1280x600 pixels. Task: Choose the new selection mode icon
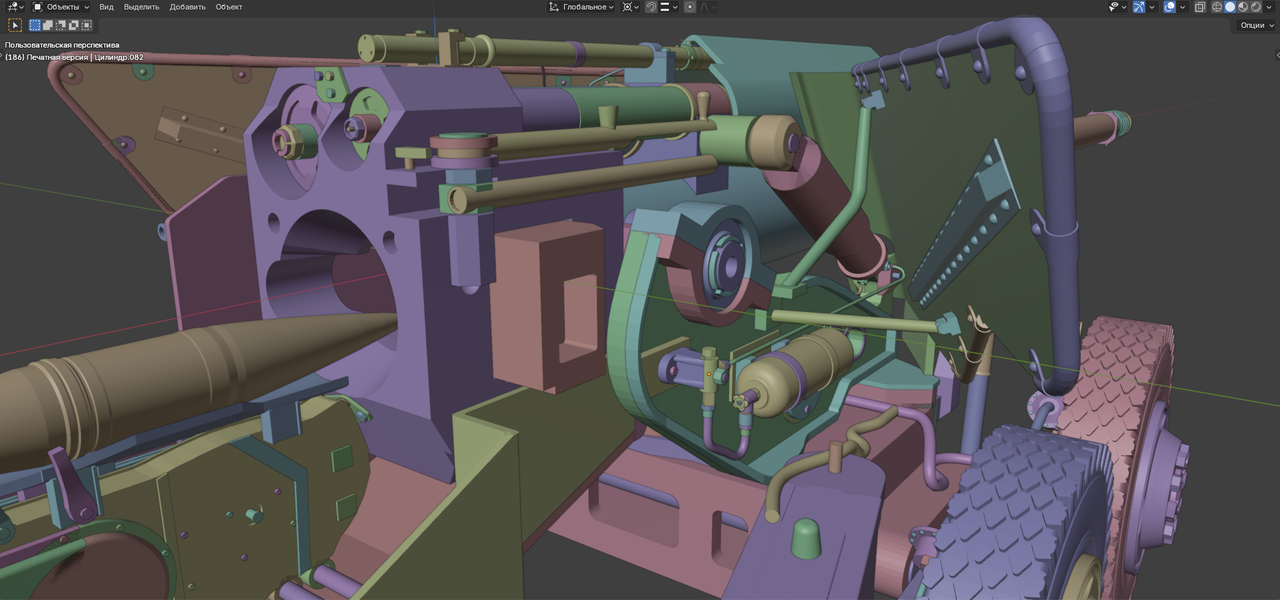tap(35, 25)
